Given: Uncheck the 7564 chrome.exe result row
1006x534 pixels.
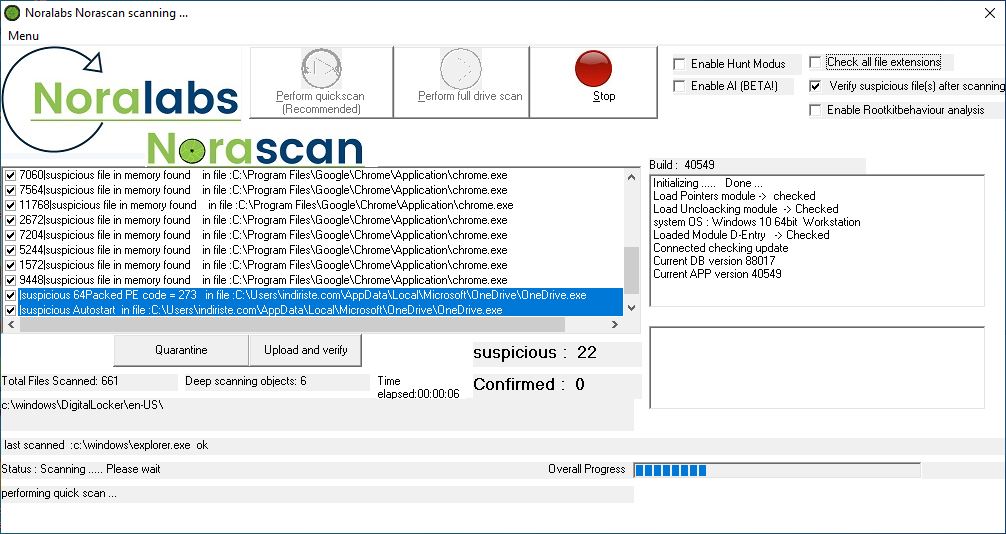Looking at the screenshot, I should point(10,190).
